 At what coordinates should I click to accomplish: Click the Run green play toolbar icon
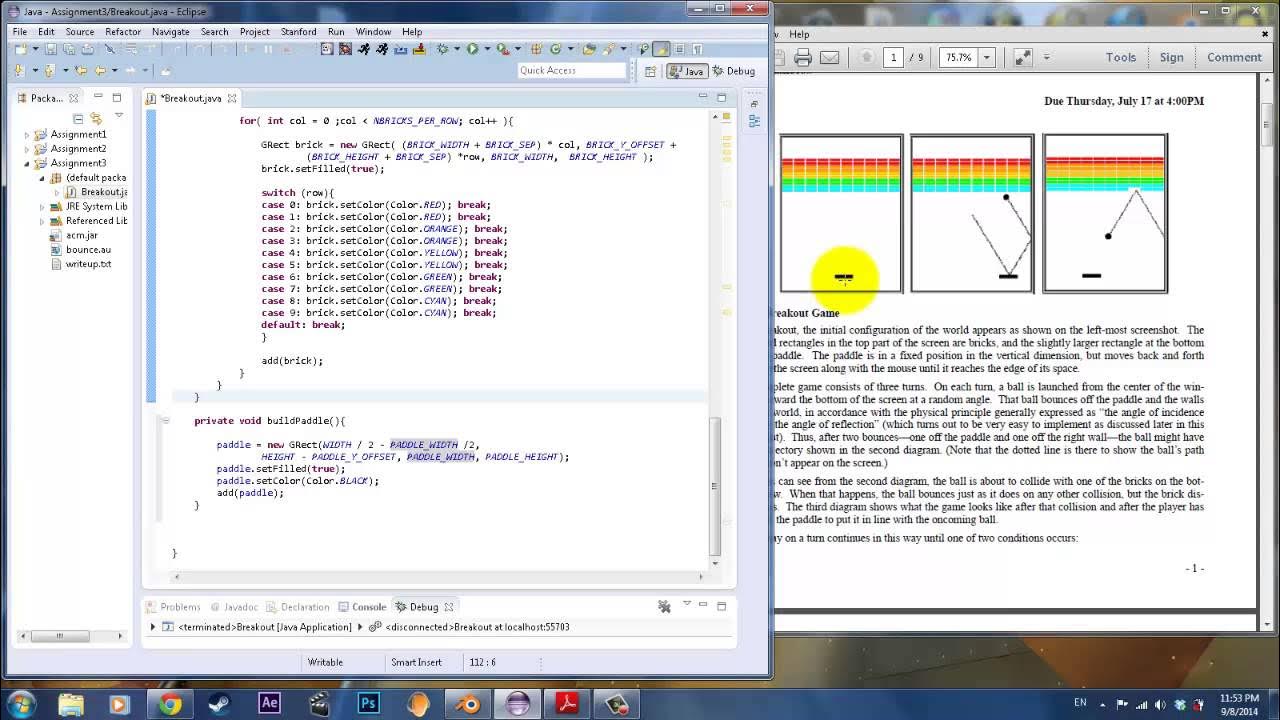(x=471, y=48)
